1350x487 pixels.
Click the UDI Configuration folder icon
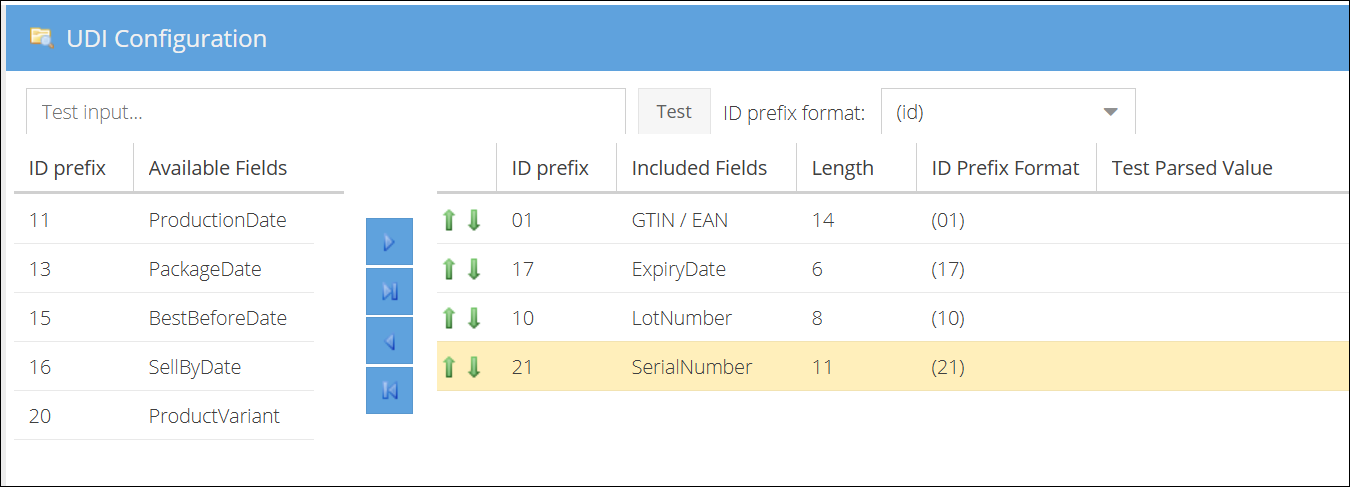(41, 38)
